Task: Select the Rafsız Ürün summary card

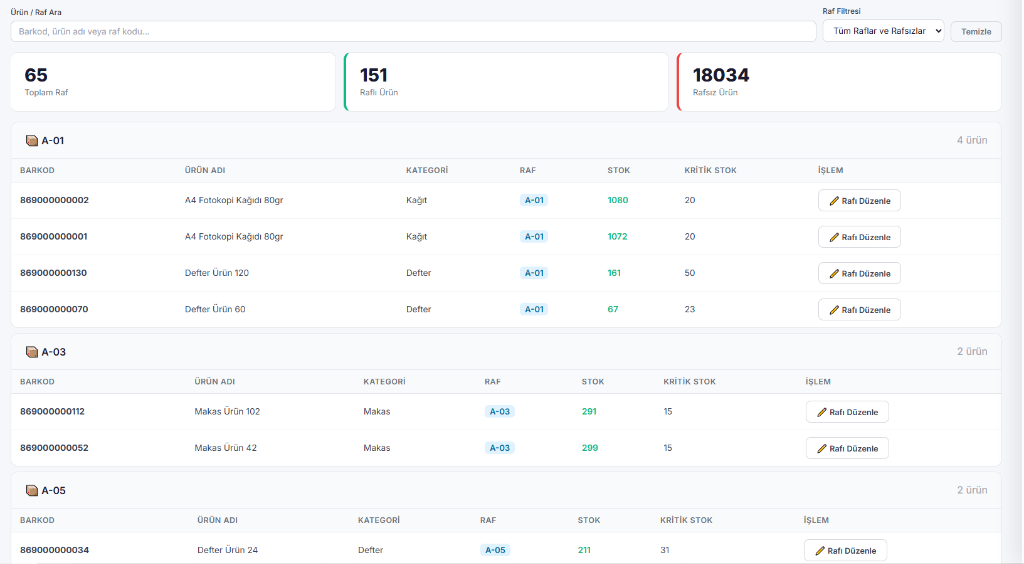Action: click(839, 82)
